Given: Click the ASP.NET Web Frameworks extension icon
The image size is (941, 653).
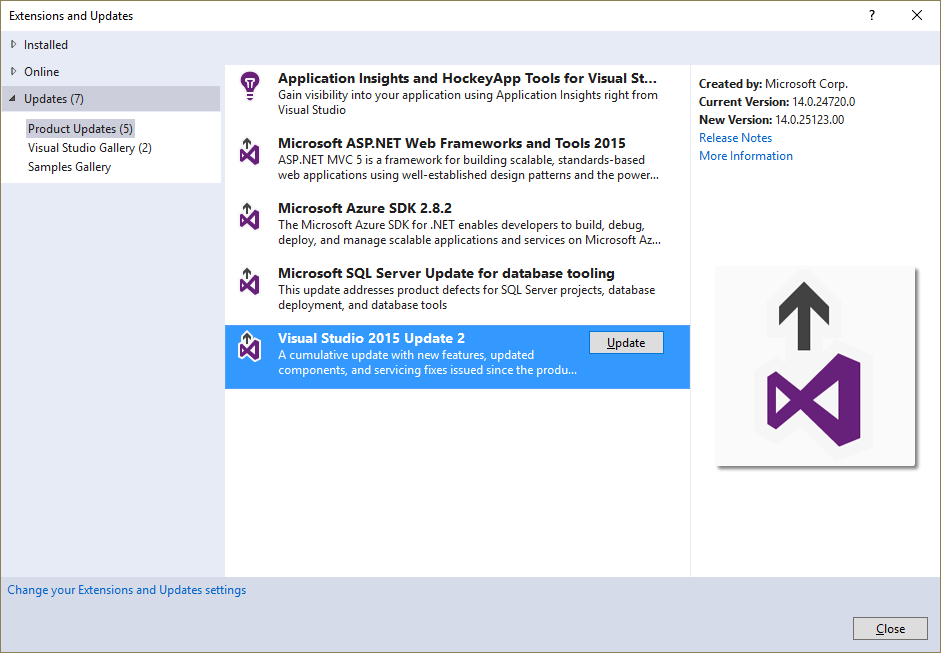Looking at the screenshot, I should pyautogui.click(x=249, y=152).
